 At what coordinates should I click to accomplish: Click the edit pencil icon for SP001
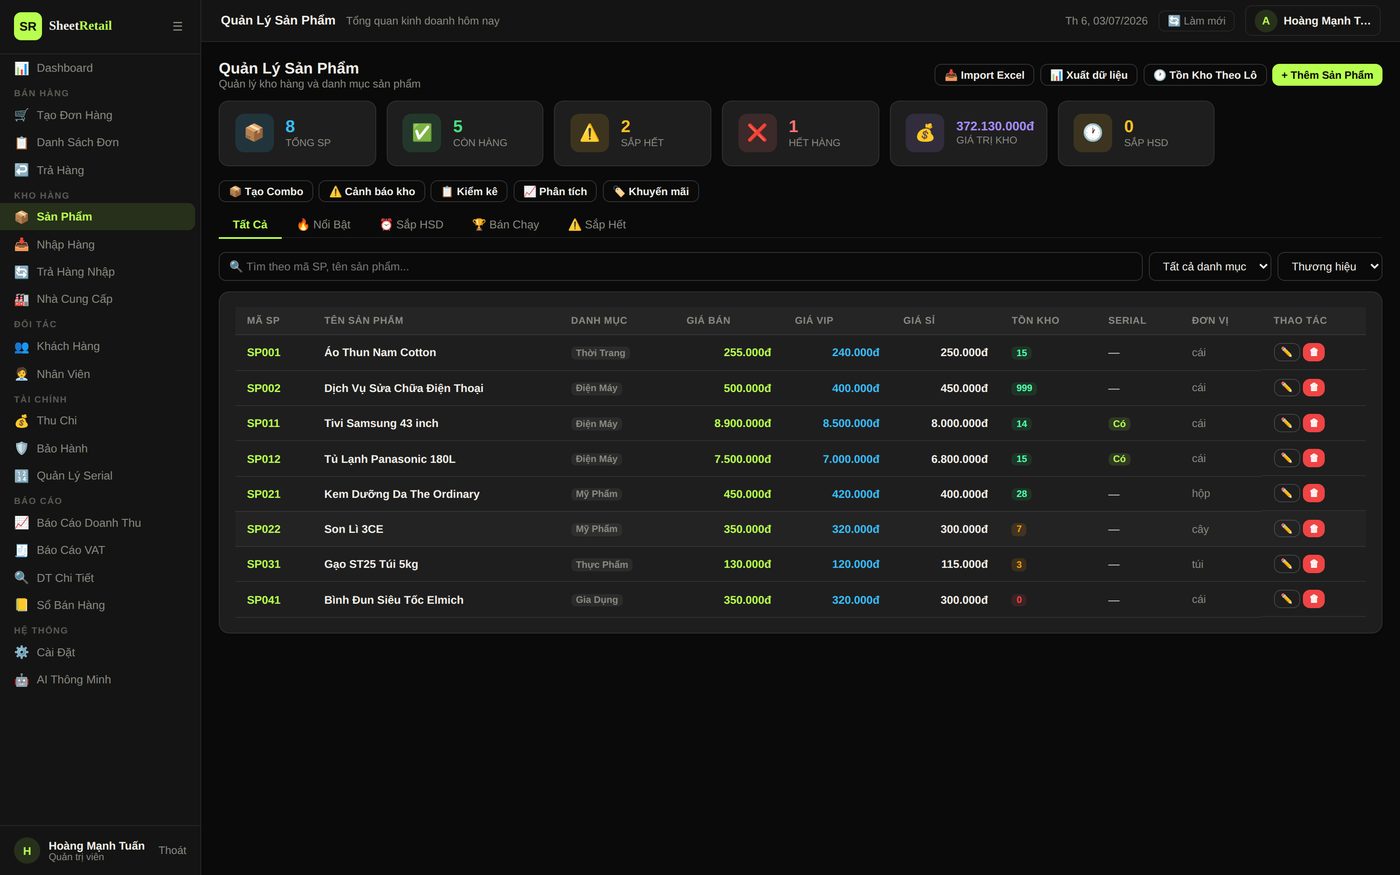(1286, 352)
